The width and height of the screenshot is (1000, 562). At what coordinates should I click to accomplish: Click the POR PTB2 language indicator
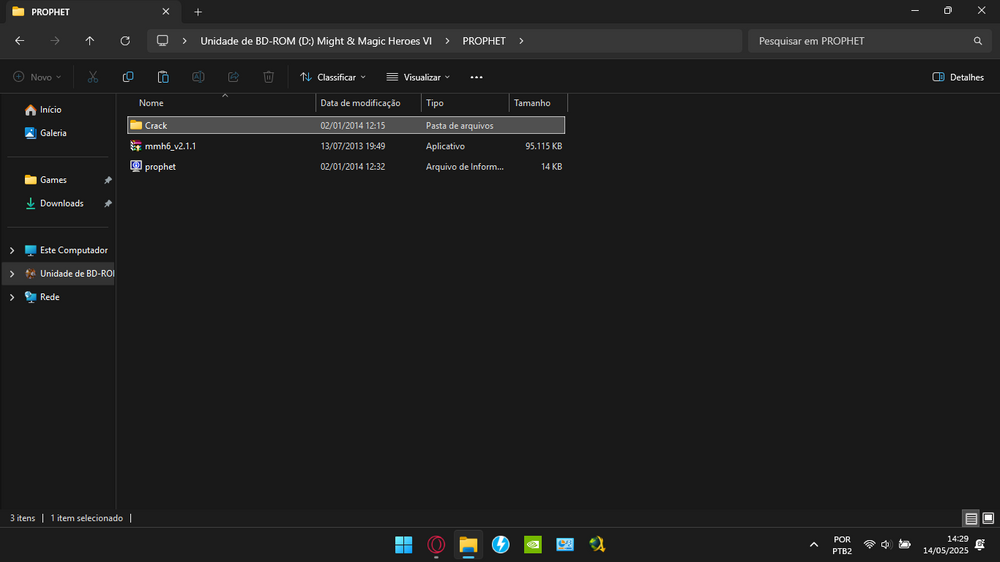click(x=842, y=545)
